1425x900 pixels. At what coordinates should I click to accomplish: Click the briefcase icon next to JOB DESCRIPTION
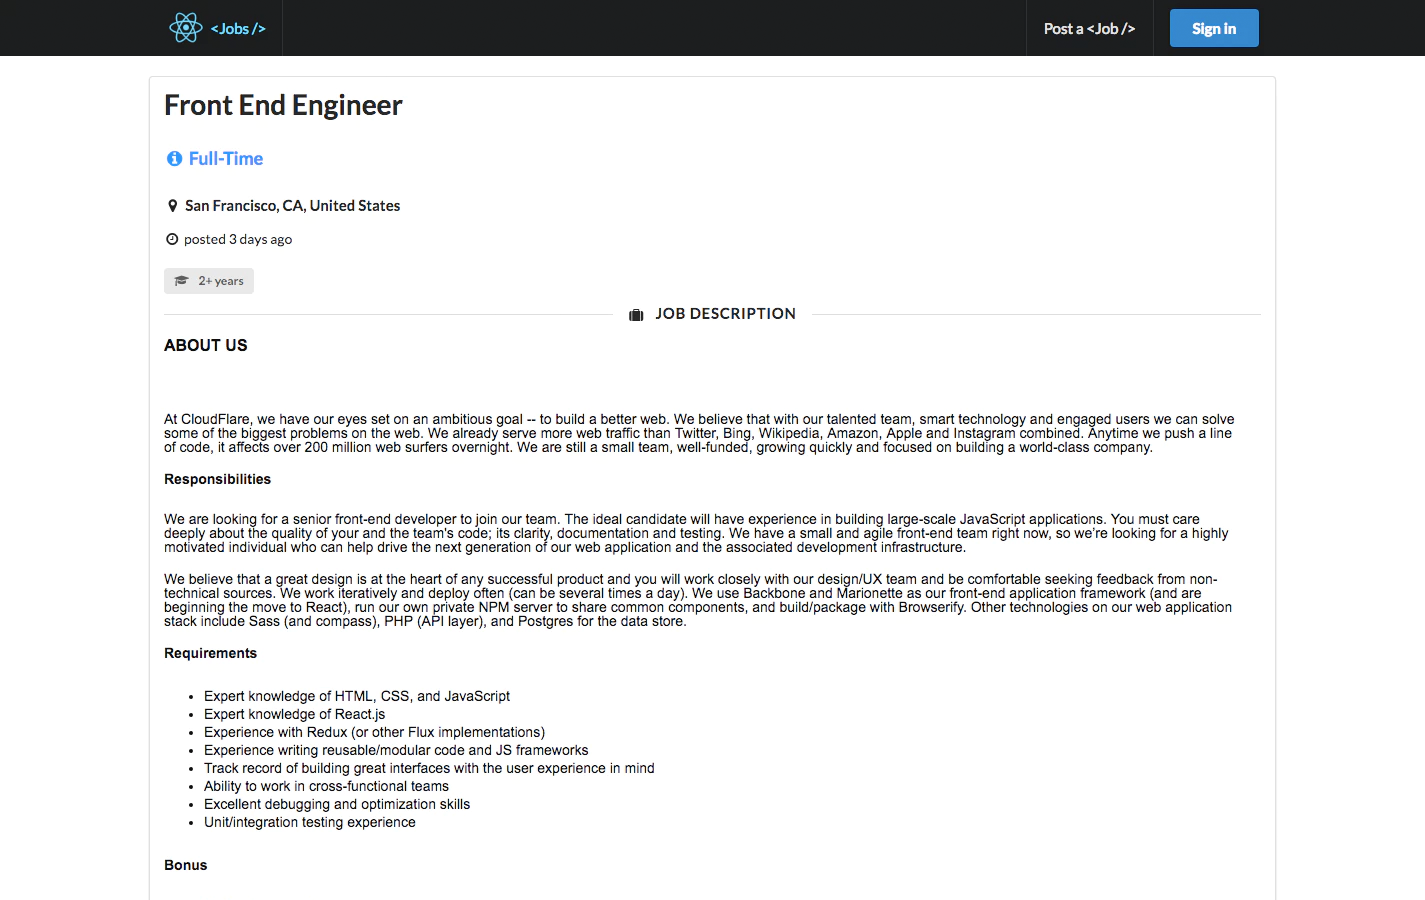[636, 313]
